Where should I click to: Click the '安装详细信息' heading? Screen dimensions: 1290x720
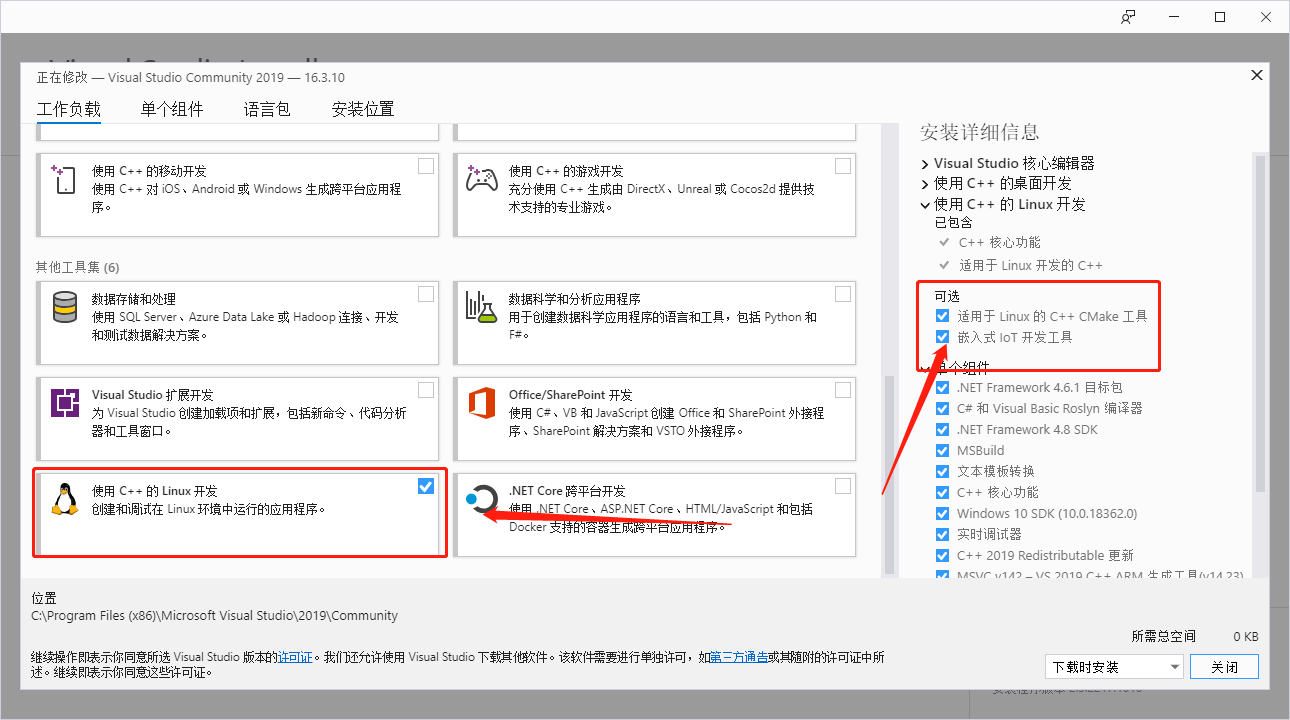[980, 132]
